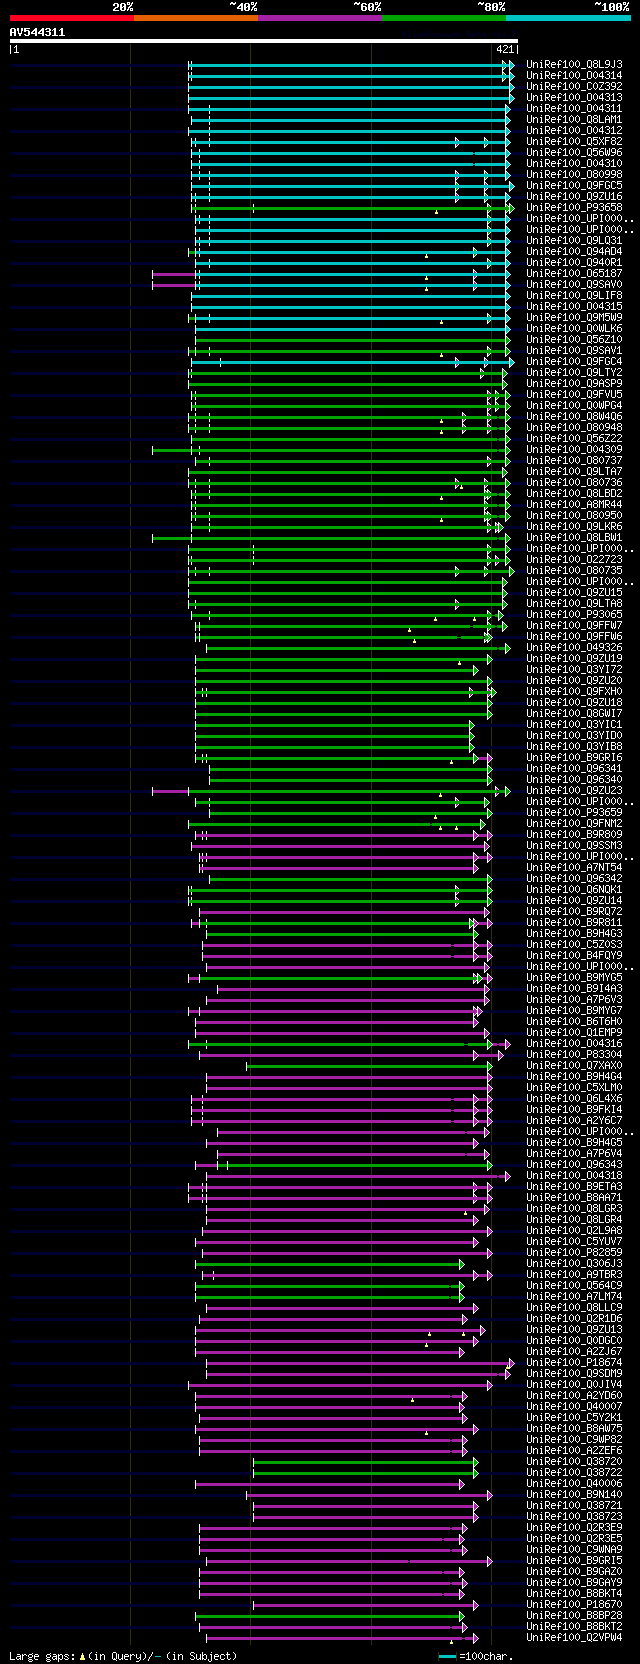Screen dimensions: 640x1664
Task: Select label UniRef100_P93658
Action: click(574, 207)
